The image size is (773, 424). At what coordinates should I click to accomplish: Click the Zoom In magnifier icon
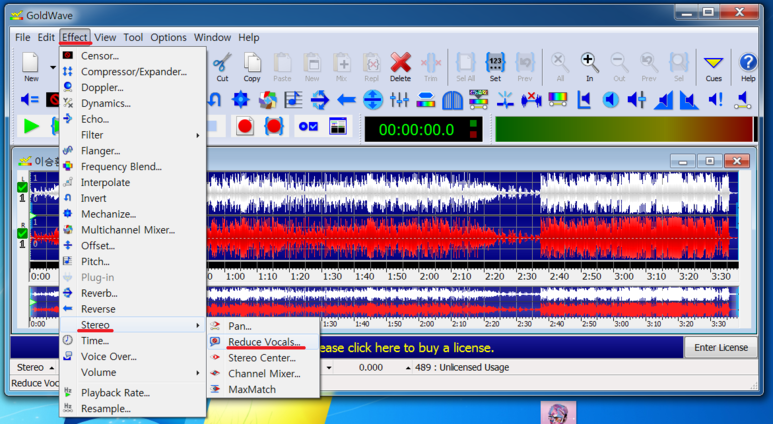(589, 63)
